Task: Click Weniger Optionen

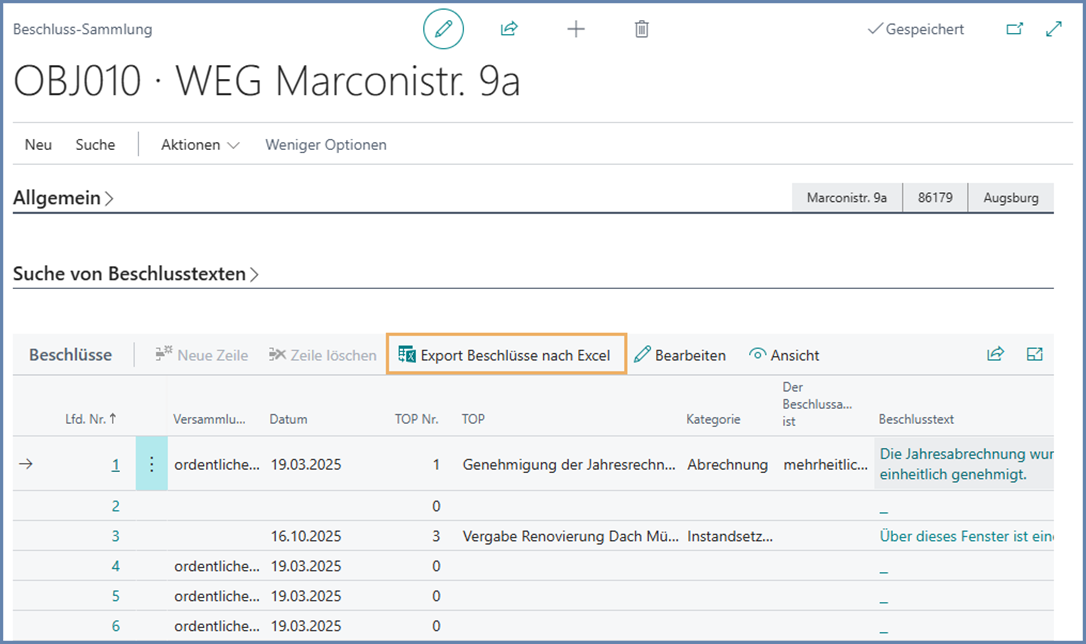Action: (x=325, y=145)
